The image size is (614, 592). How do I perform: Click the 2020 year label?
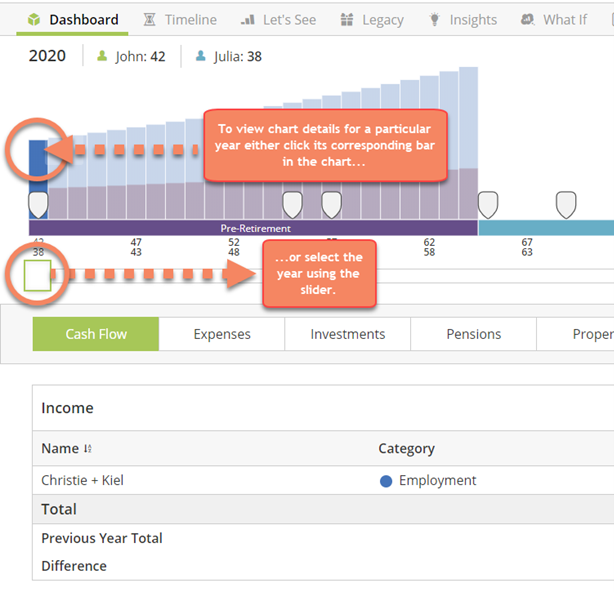click(47, 56)
